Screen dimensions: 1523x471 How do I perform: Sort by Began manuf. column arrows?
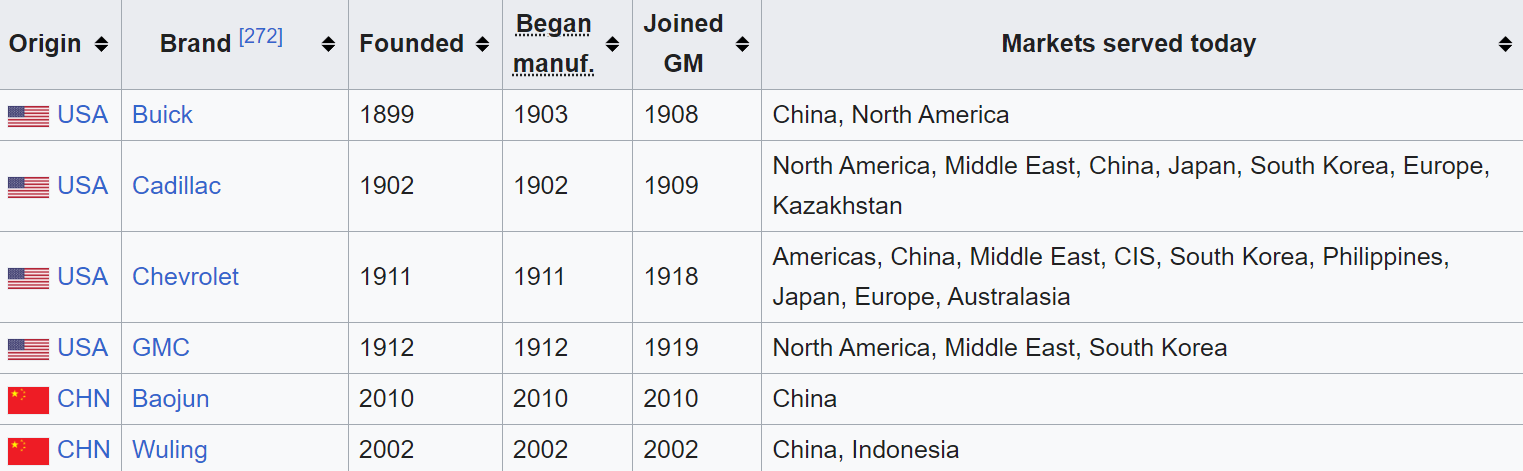[612, 44]
